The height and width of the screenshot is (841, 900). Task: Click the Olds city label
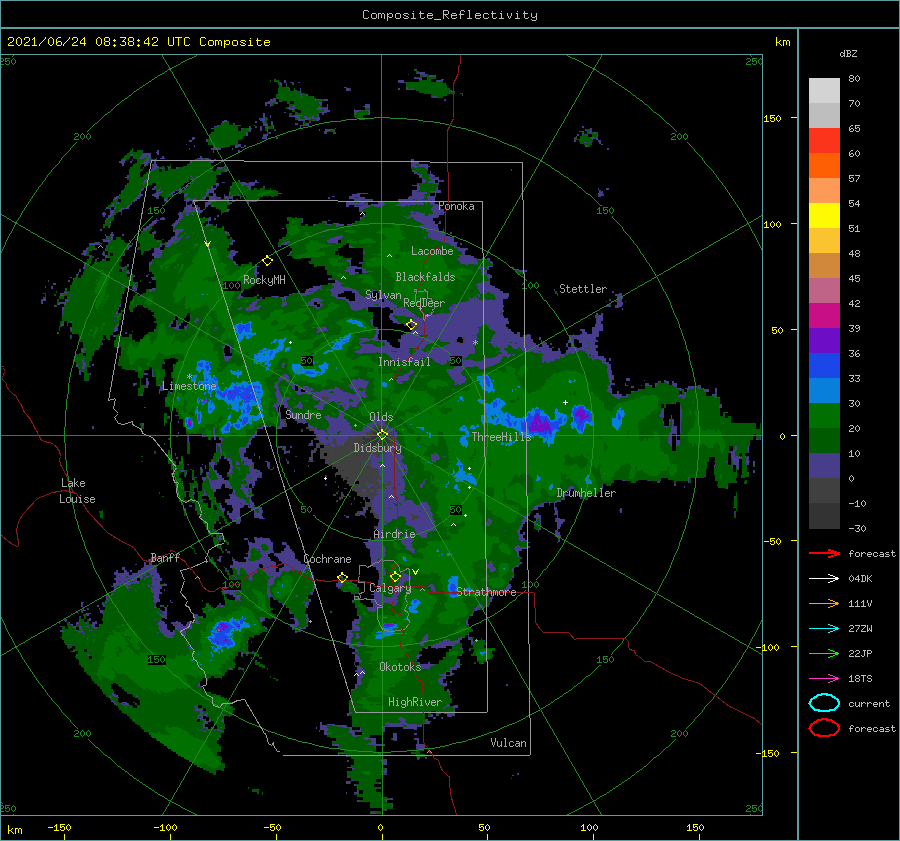tap(381, 417)
